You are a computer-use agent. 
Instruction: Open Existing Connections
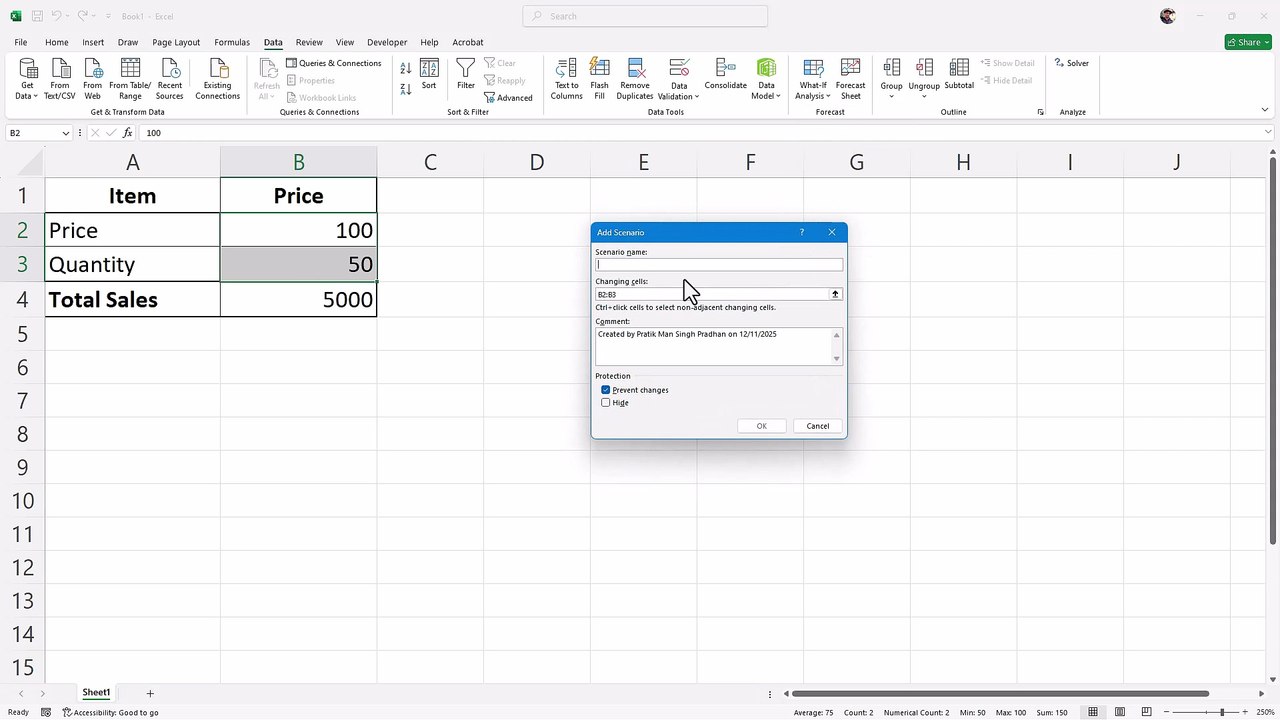pyautogui.click(x=218, y=79)
